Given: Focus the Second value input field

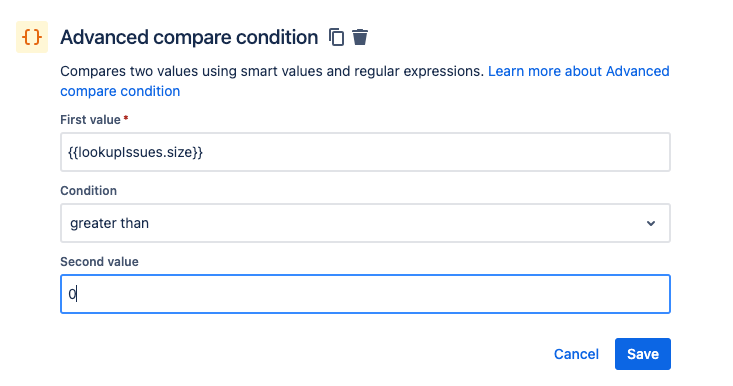Looking at the screenshot, I should coord(365,294).
